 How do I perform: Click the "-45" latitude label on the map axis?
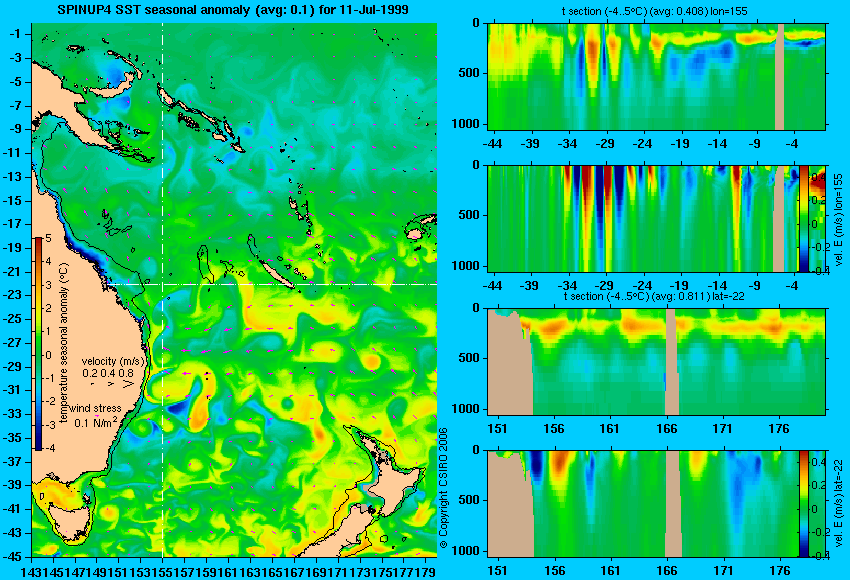pos(13,557)
